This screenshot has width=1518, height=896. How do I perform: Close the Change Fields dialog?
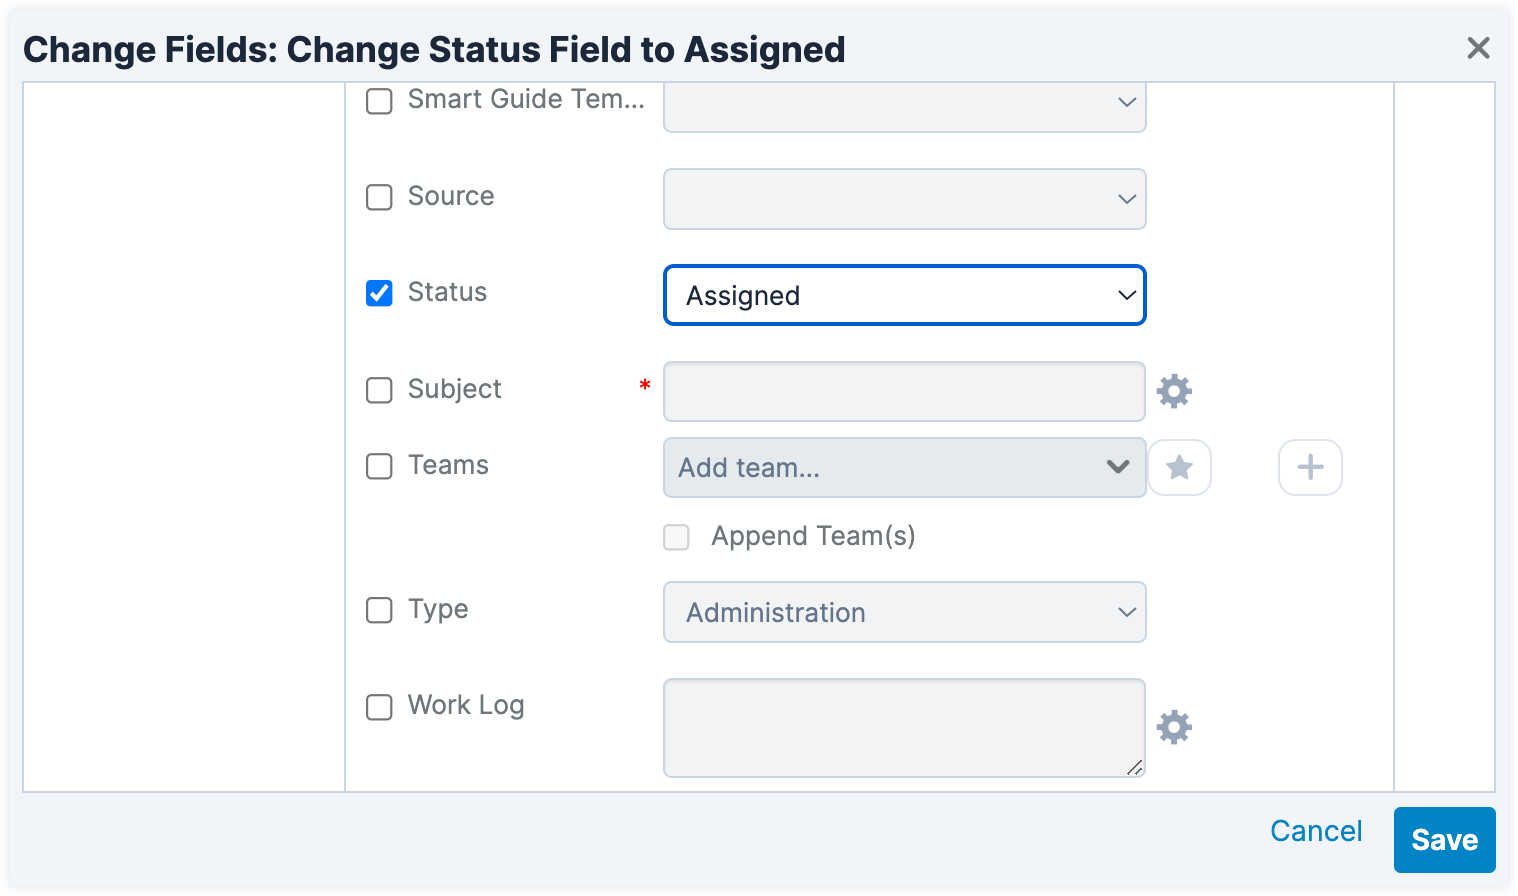[x=1478, y=48]
